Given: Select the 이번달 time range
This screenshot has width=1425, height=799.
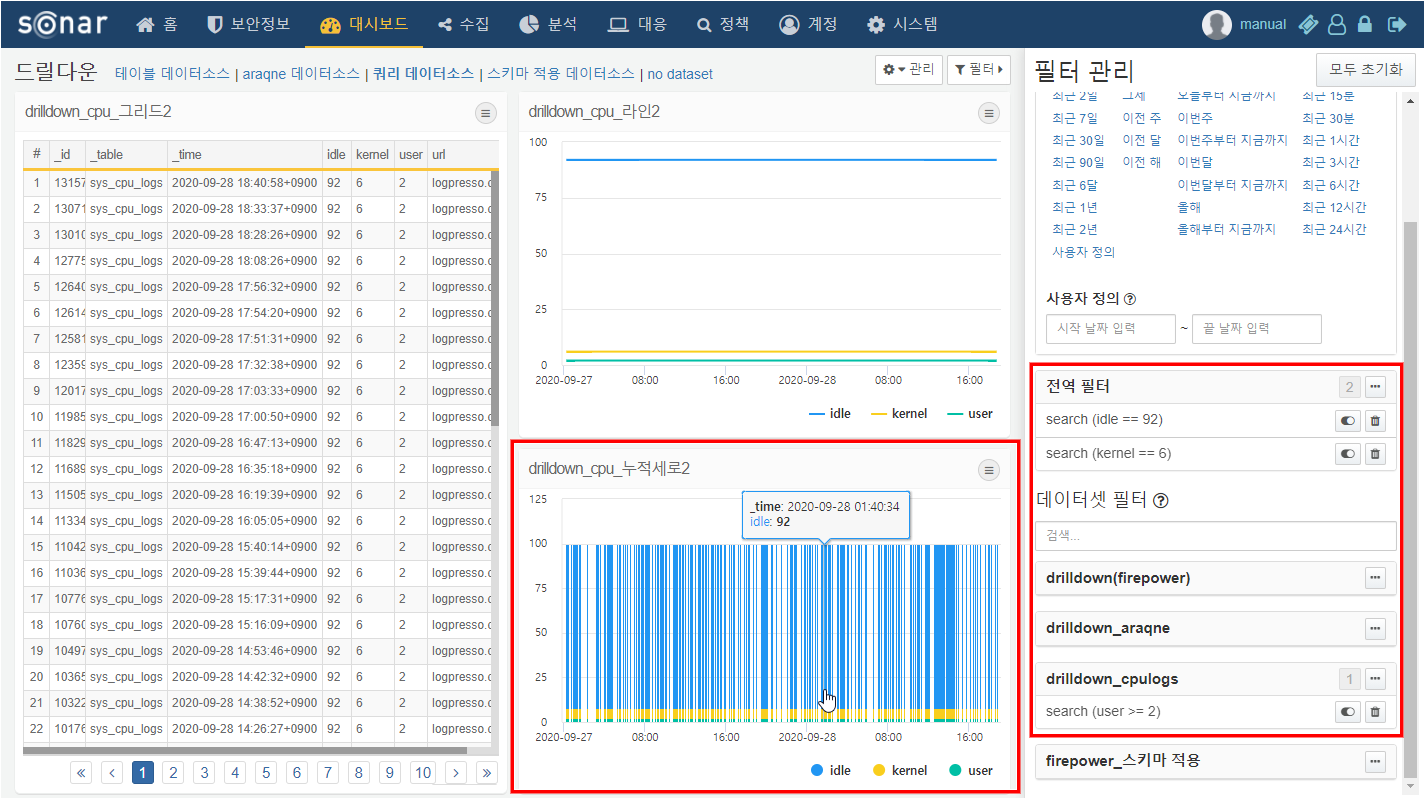Looking at the screenshot, I should 1195,162.
